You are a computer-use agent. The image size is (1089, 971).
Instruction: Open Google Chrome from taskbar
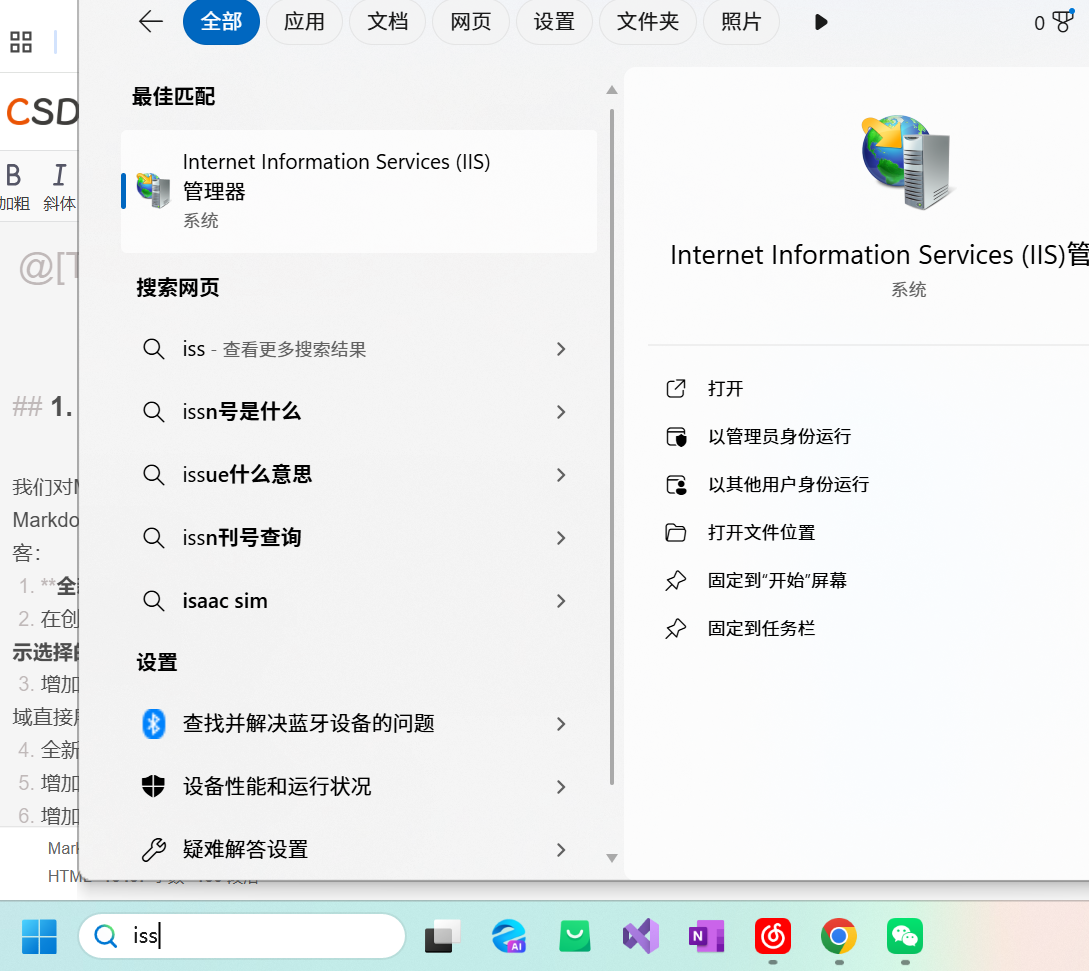pos(839,936)
